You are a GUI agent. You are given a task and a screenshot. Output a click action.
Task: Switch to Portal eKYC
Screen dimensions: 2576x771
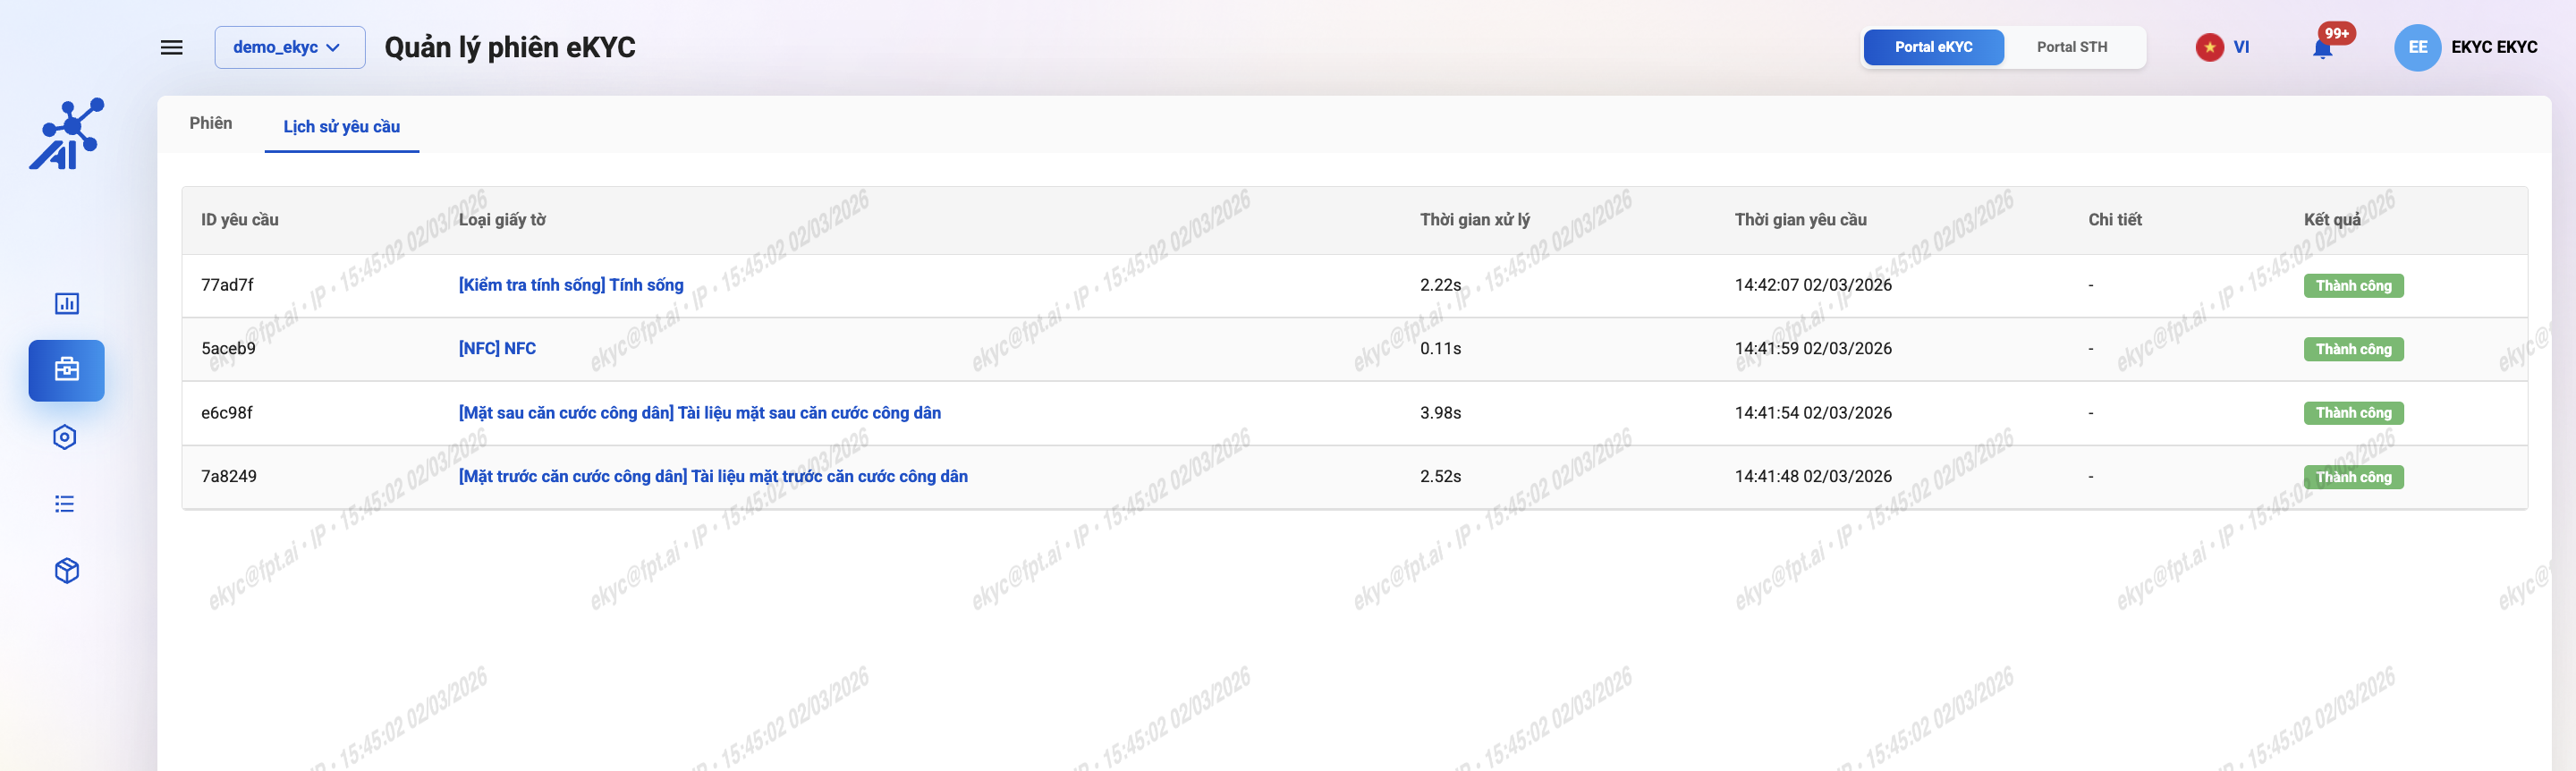pyautogui.click(x=1933, y=47)
